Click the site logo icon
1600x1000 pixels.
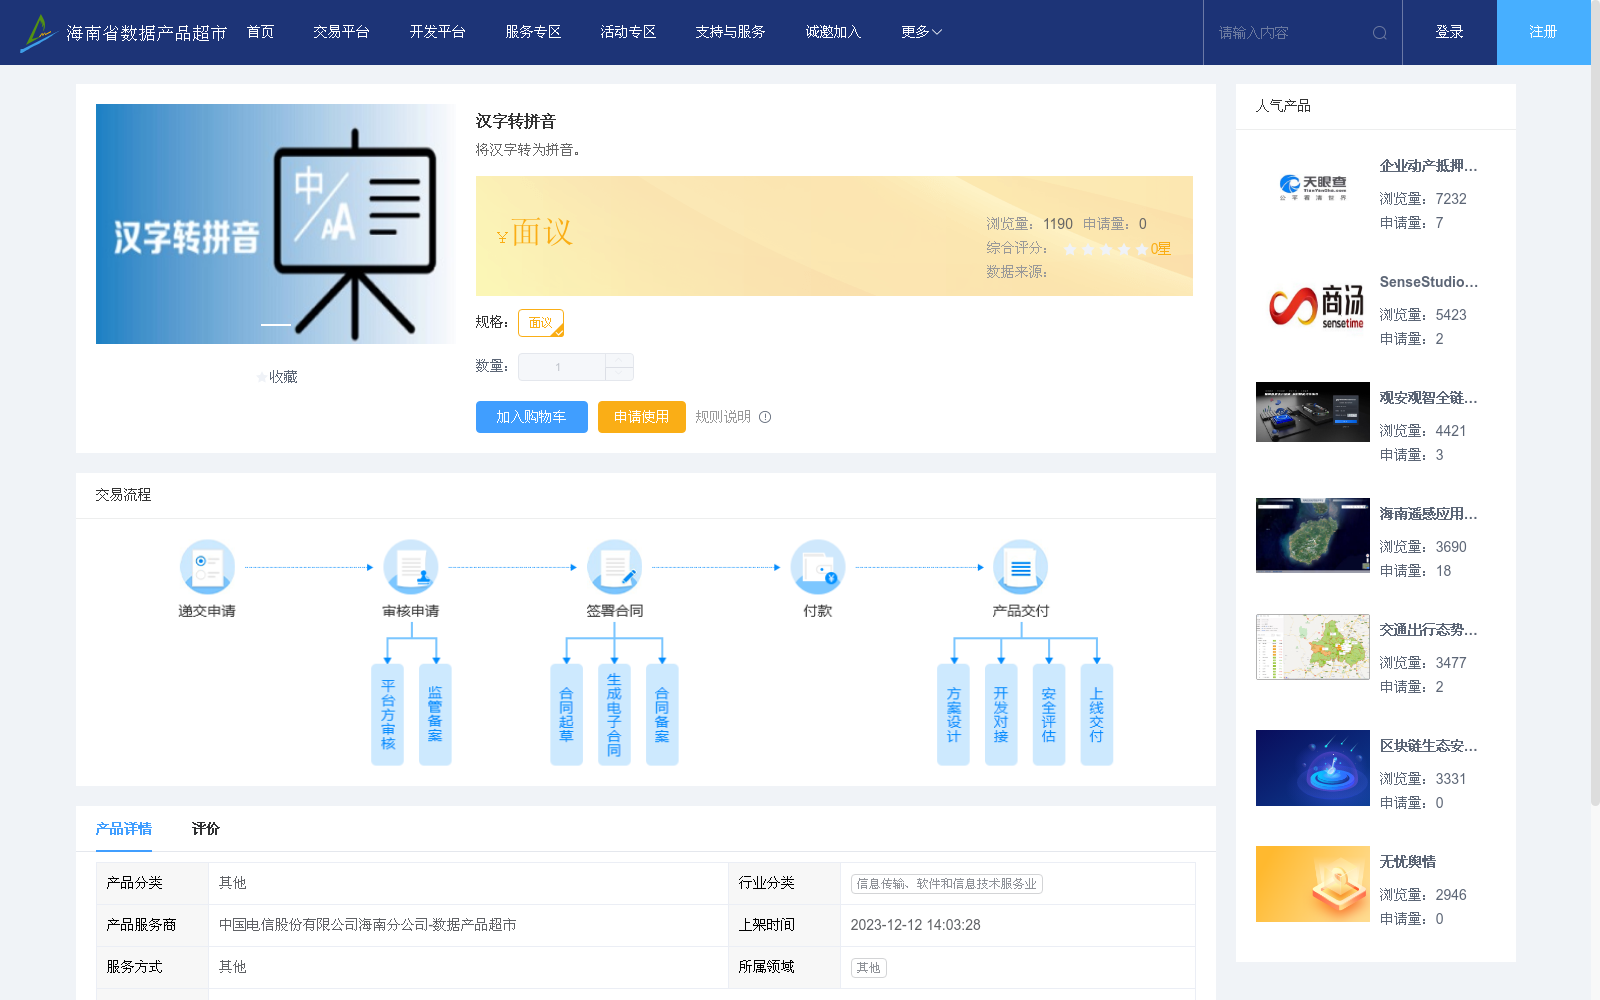point(38,33)
